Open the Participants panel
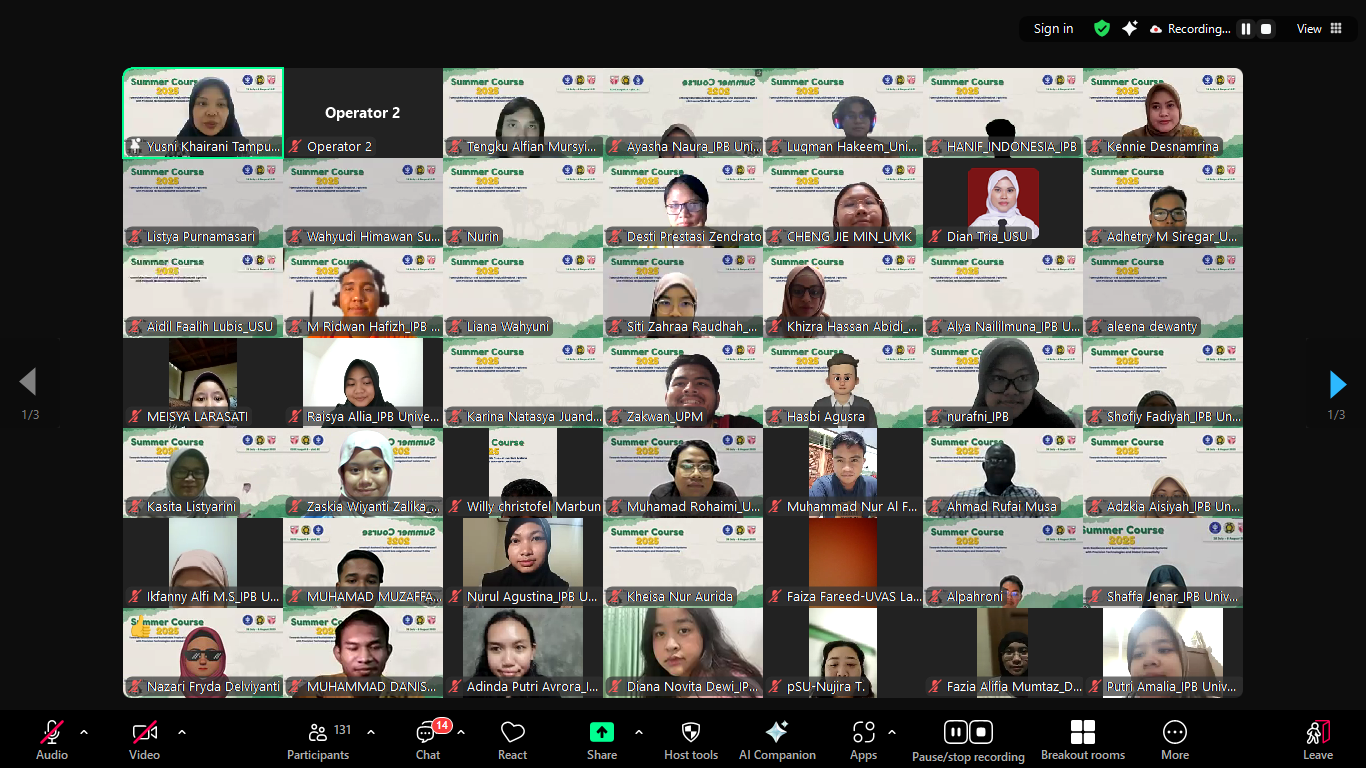This screenshot has height=768, width=1366. coord(318,740)
